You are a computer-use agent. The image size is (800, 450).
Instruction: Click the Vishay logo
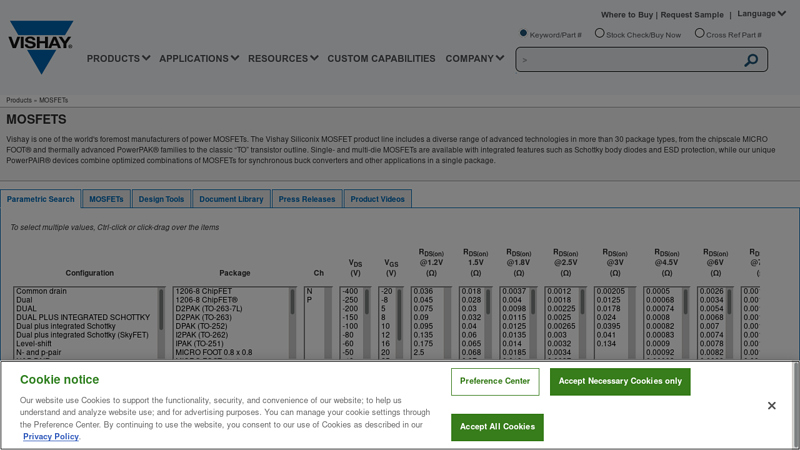tap(41, 47)
